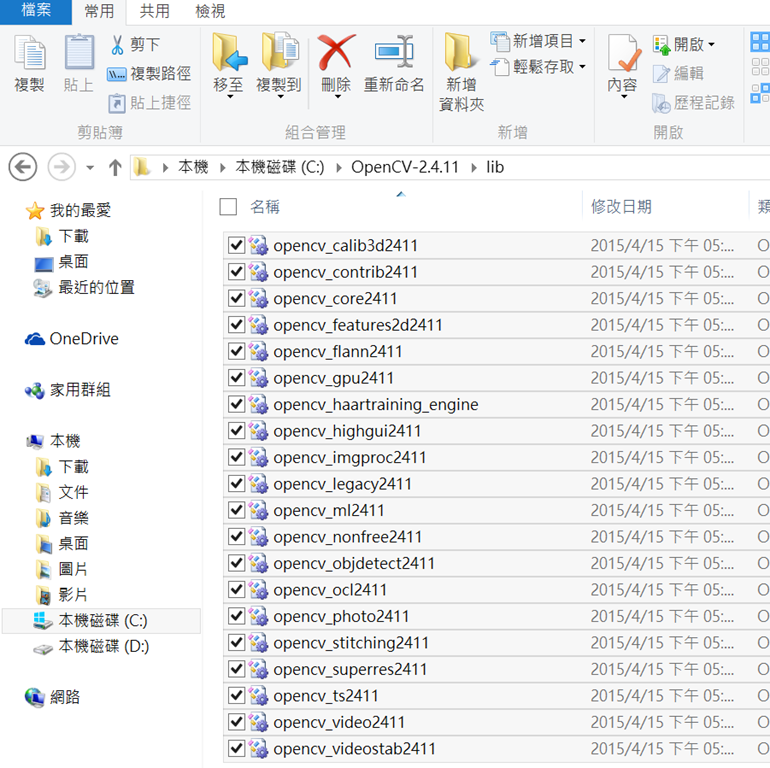Image resolution: width=770 pixels, height=768 pixels.
Task: Click the Move to (移至) folder icon
Action: point(229,53)
